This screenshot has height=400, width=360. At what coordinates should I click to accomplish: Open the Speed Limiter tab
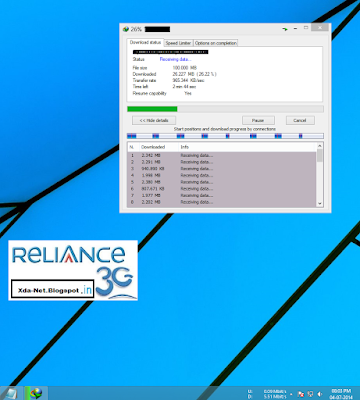coord(178,43)
